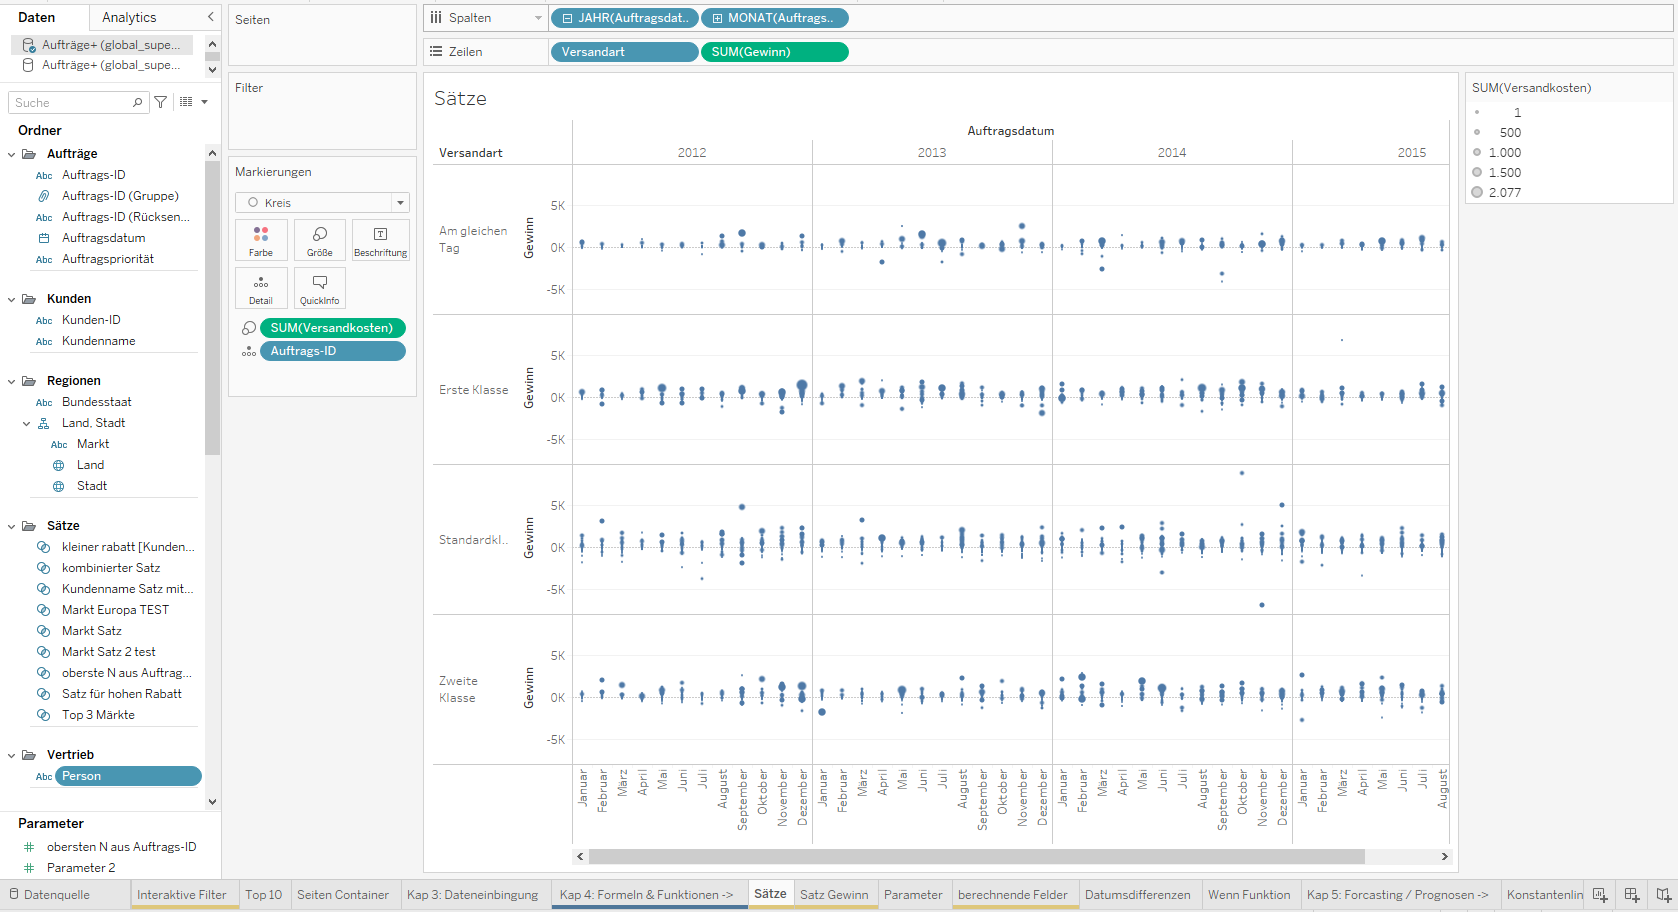
Task: Create a new worksheet
Action: point(1600,895)
